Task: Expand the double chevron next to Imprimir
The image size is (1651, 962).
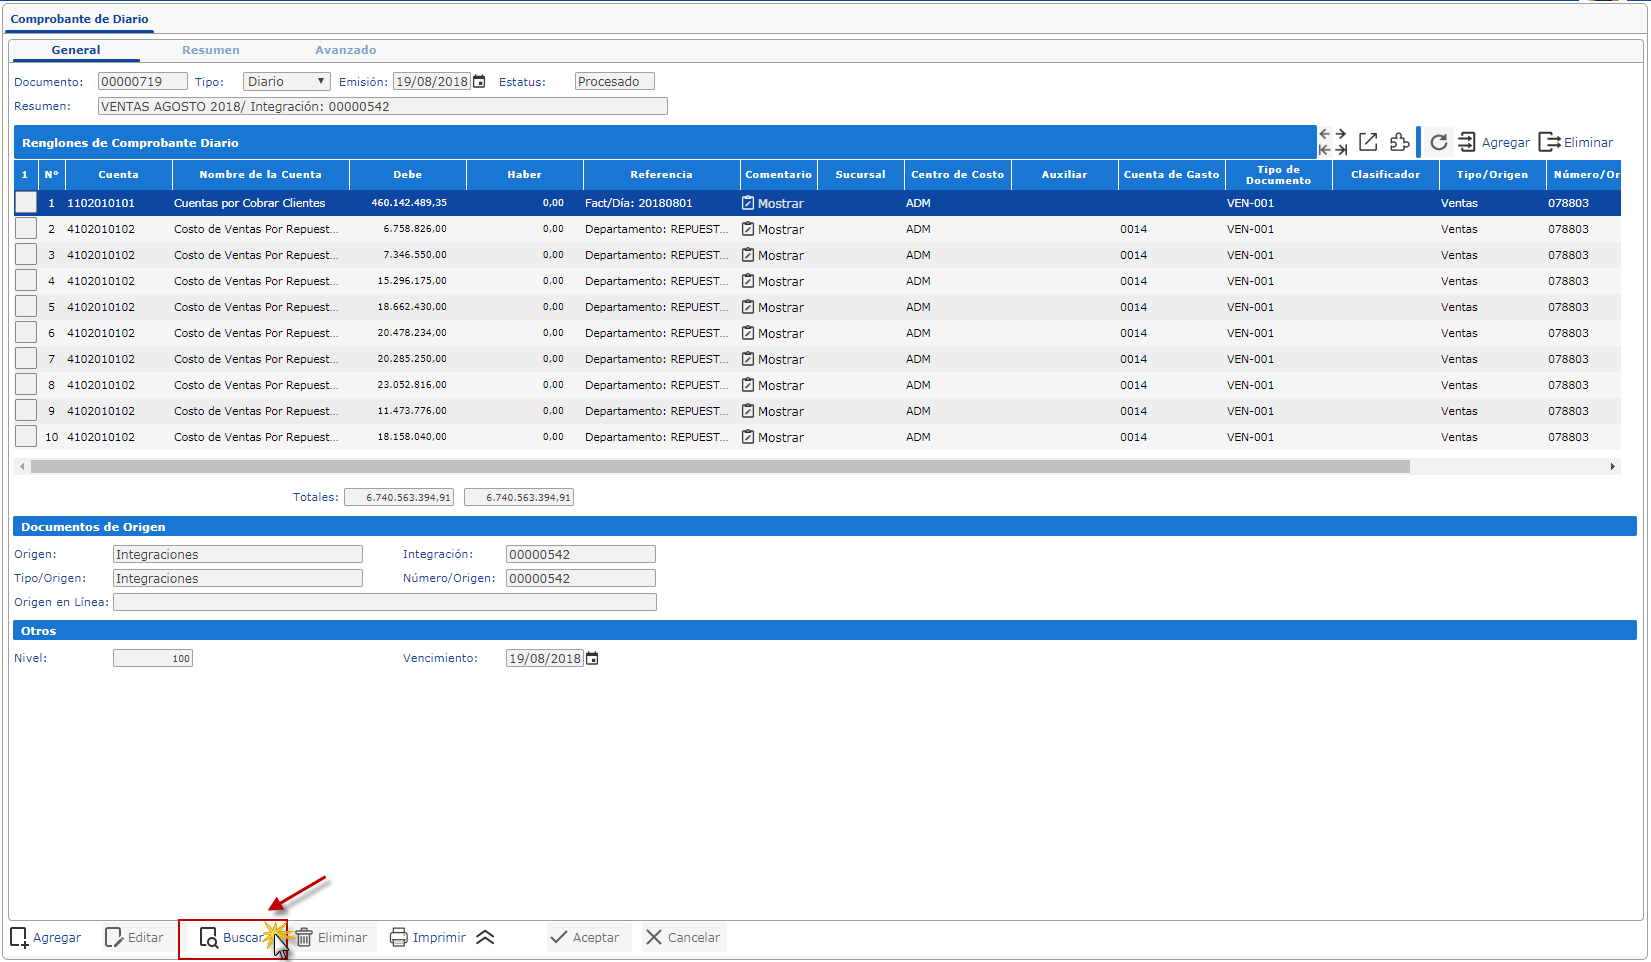Action: 485,937
